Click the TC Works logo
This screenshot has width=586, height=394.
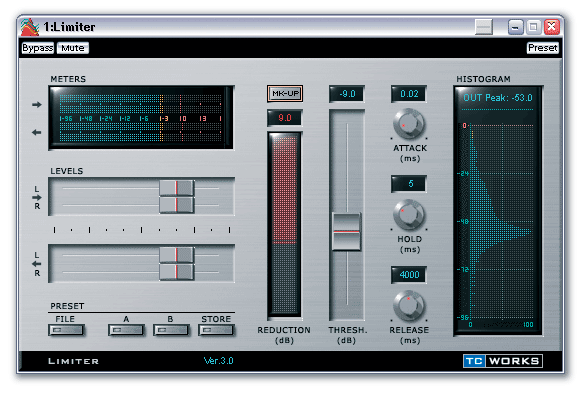pos(503,361)
